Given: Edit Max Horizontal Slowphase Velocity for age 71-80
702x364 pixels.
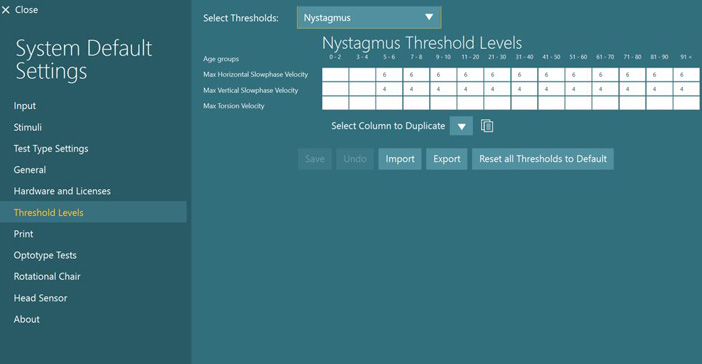Looking at the screenshot, I should point(632,75).
